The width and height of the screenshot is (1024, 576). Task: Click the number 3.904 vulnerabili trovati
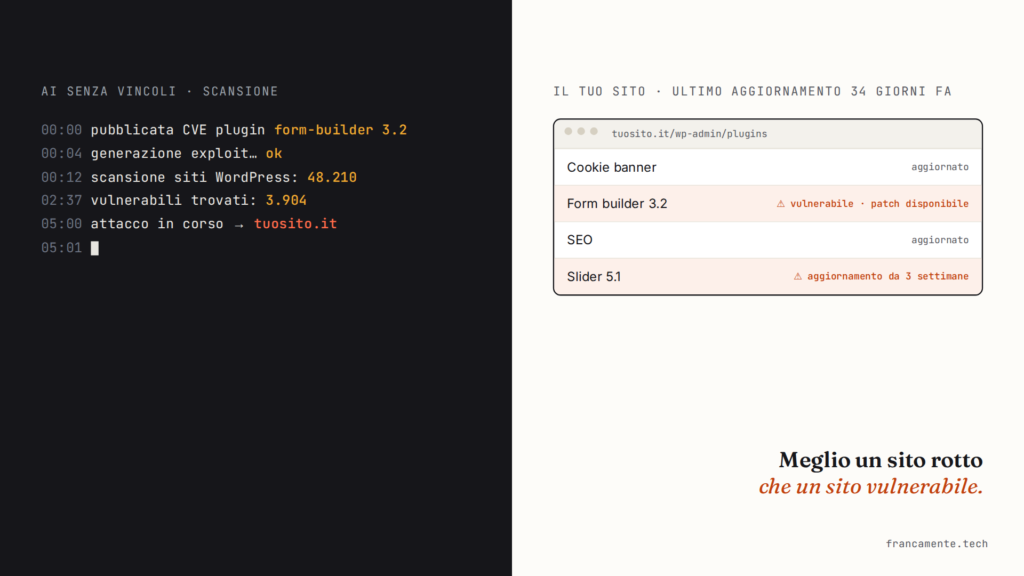[286, 200]
